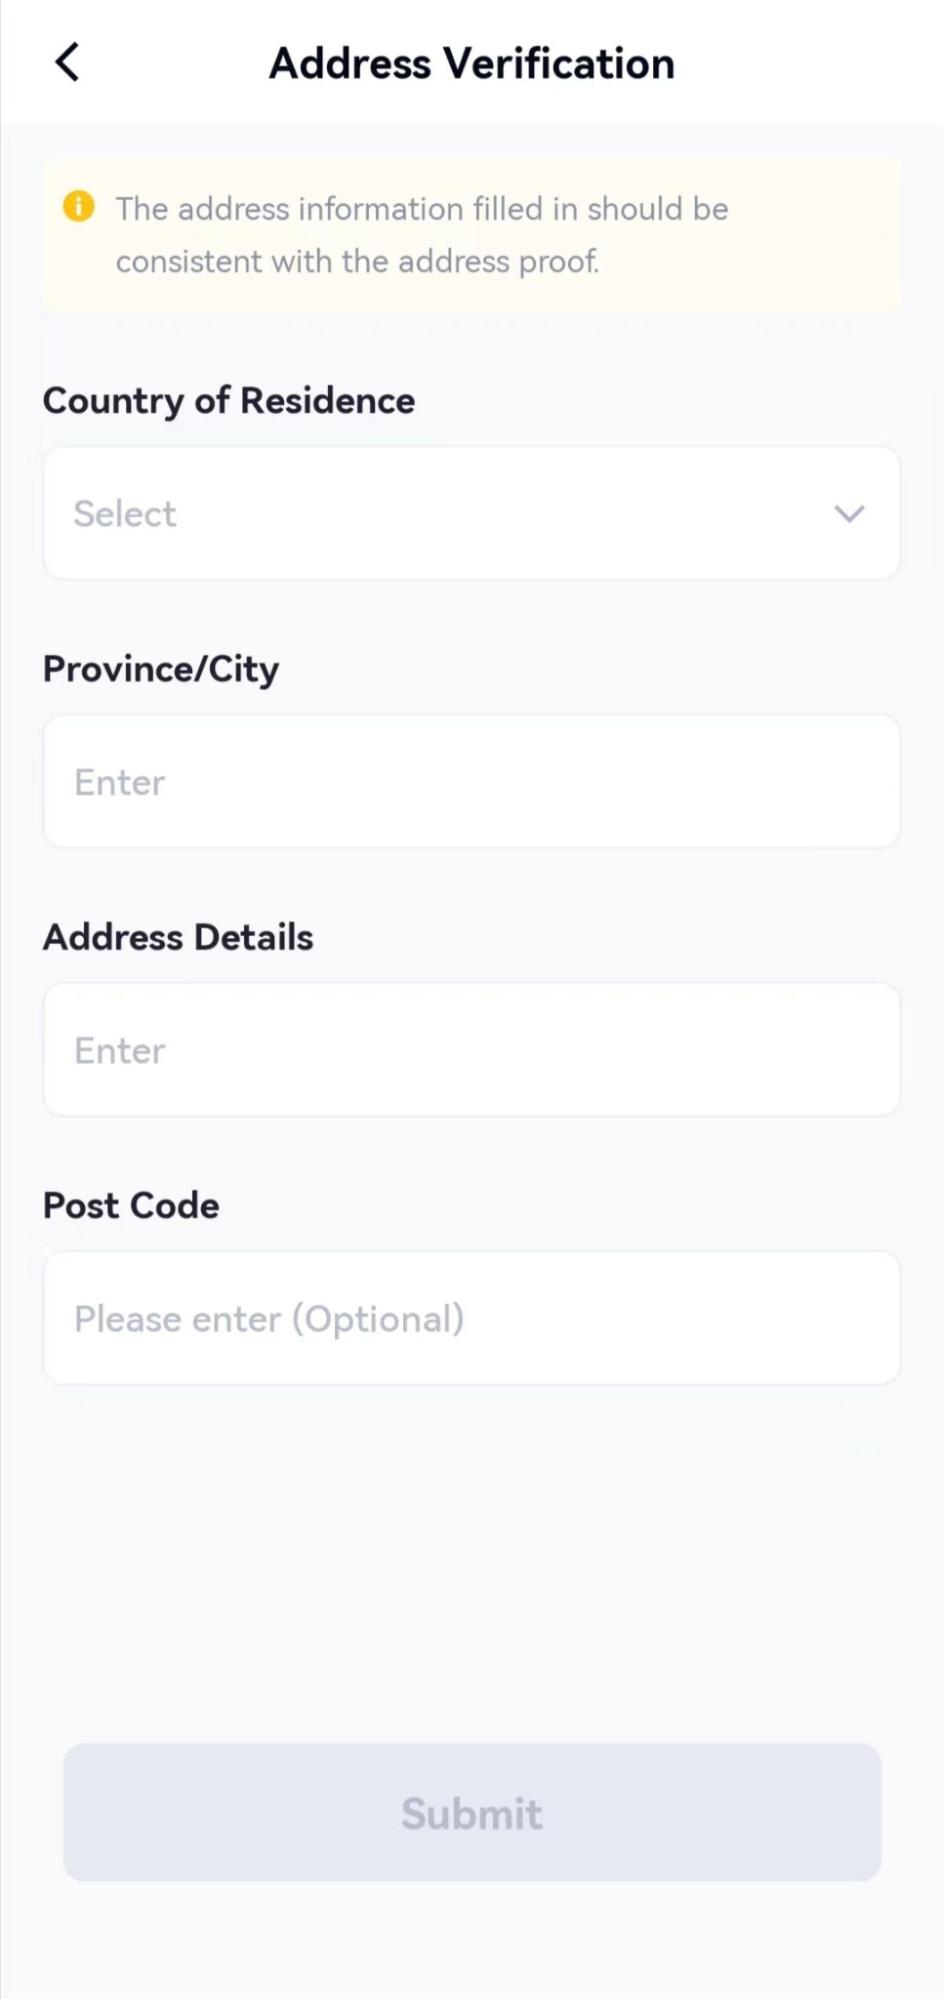The image size is (944, 1999).
Task: Tap 'Enter' placeholder under Address Details
Action: (120, 1050)
